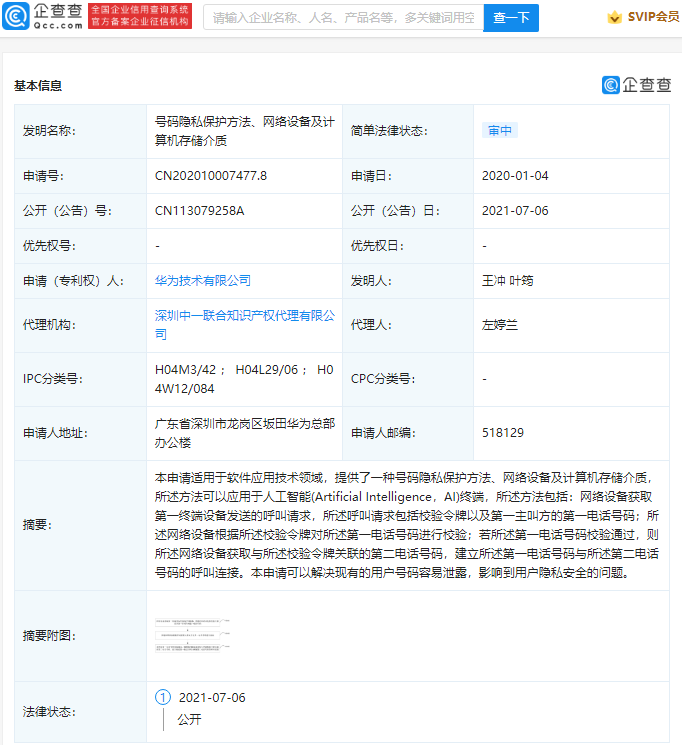Click the applicant postcode 518129
The image size is (682, 745).
[502, 433]
